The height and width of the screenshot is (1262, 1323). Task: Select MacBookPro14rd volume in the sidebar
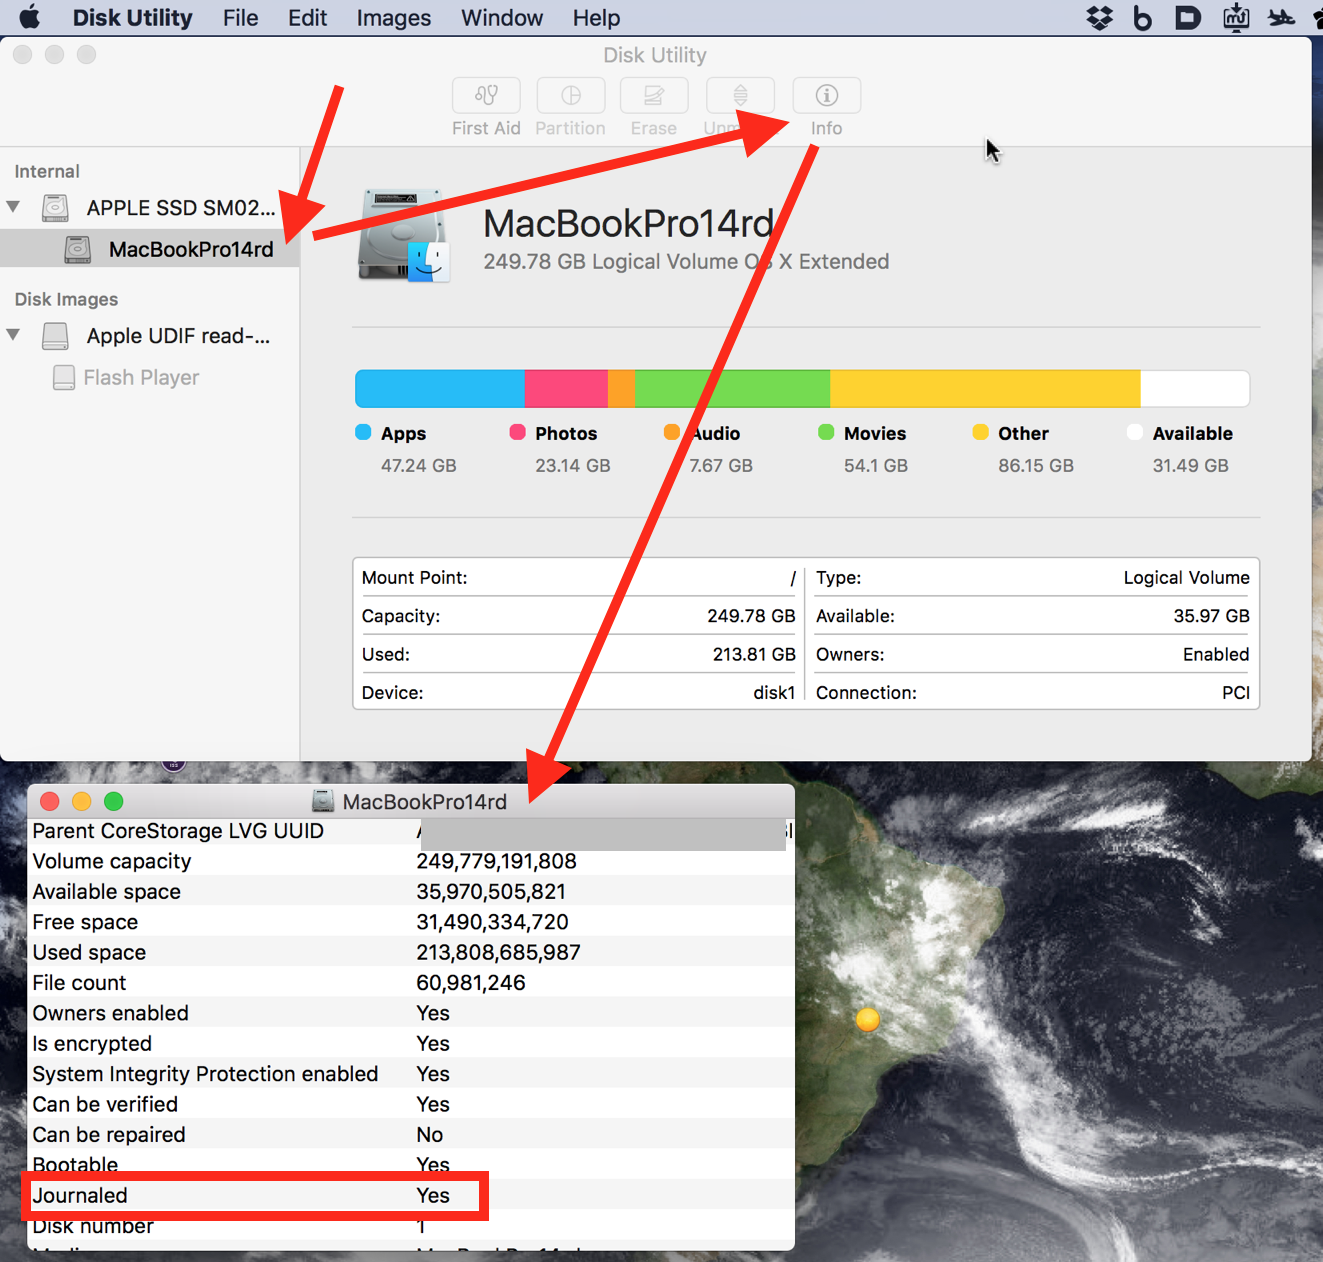coord(150,249)
